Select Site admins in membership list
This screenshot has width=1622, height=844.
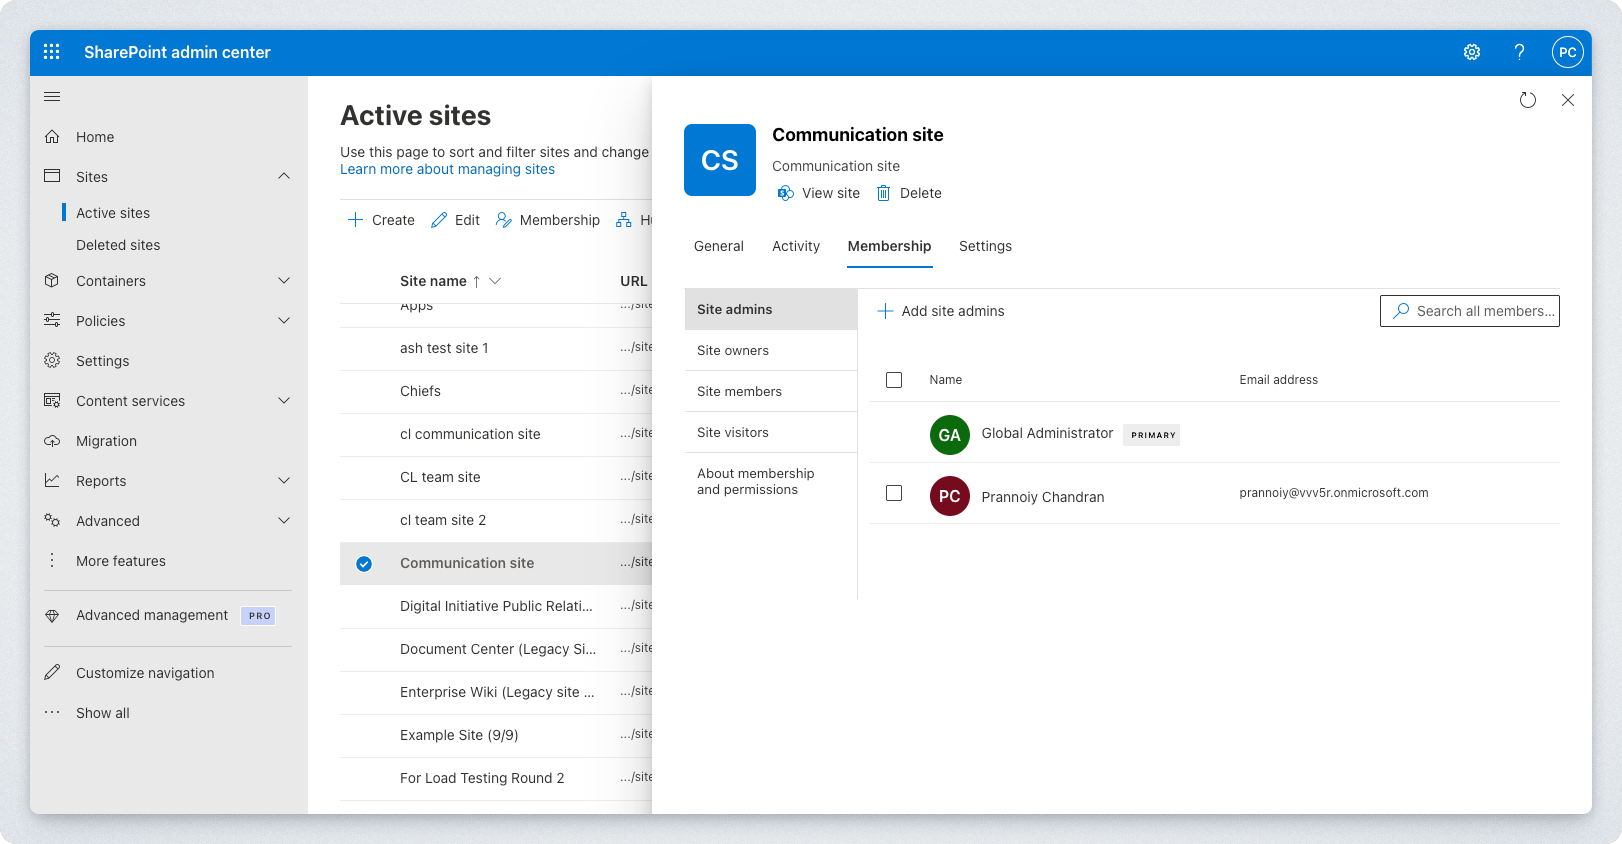tap(771, 309)
